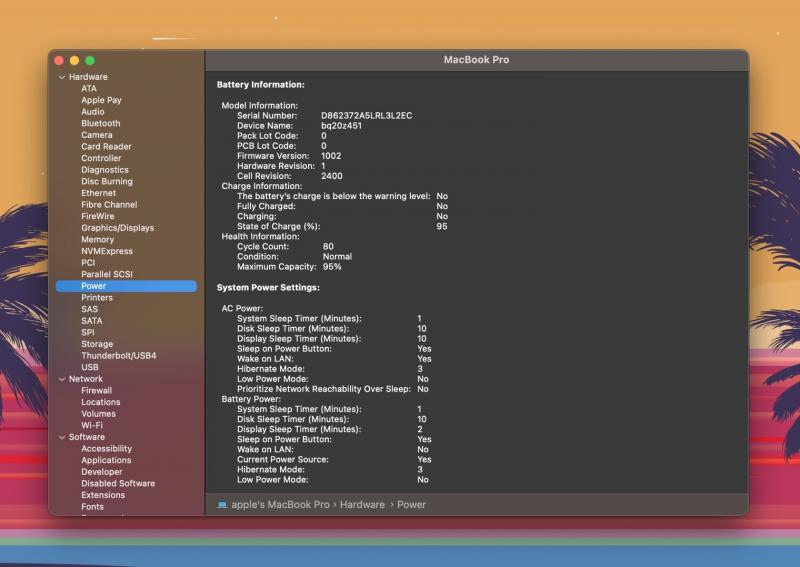Viewport: 800px width, 567px height.
Task: Open SPI hardware details
Action: 88,332
